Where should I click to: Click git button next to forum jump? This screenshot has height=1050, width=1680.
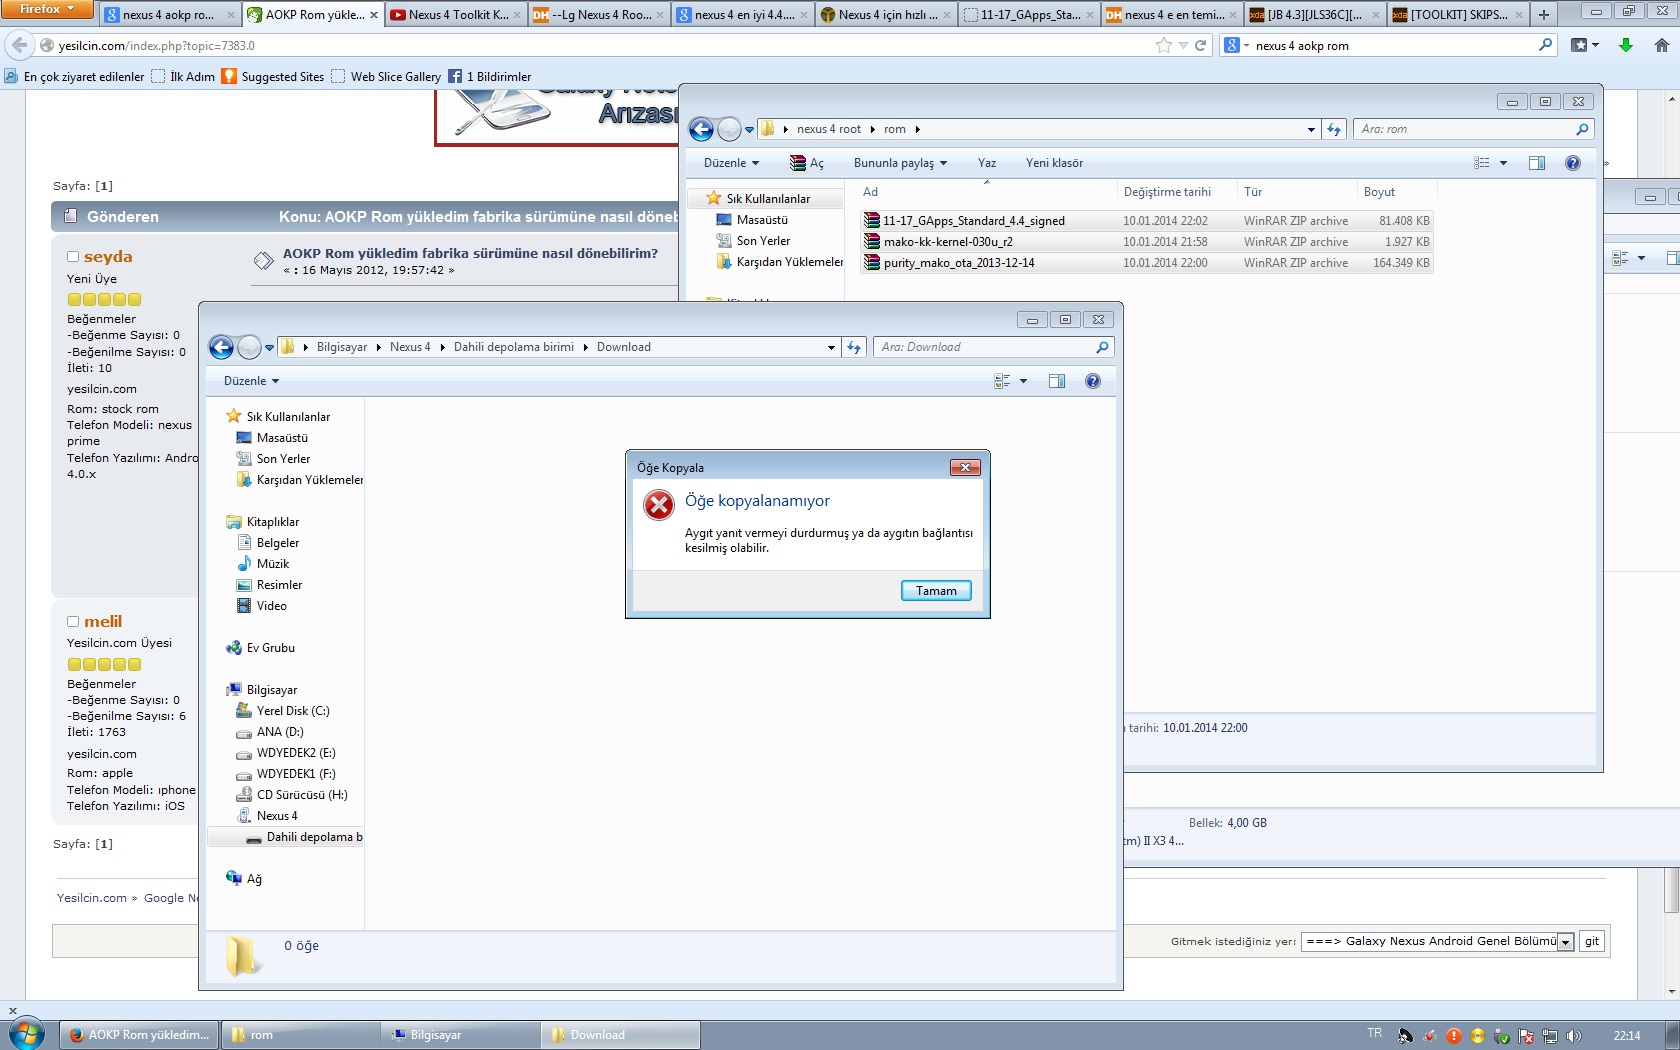click(1592, 941)
